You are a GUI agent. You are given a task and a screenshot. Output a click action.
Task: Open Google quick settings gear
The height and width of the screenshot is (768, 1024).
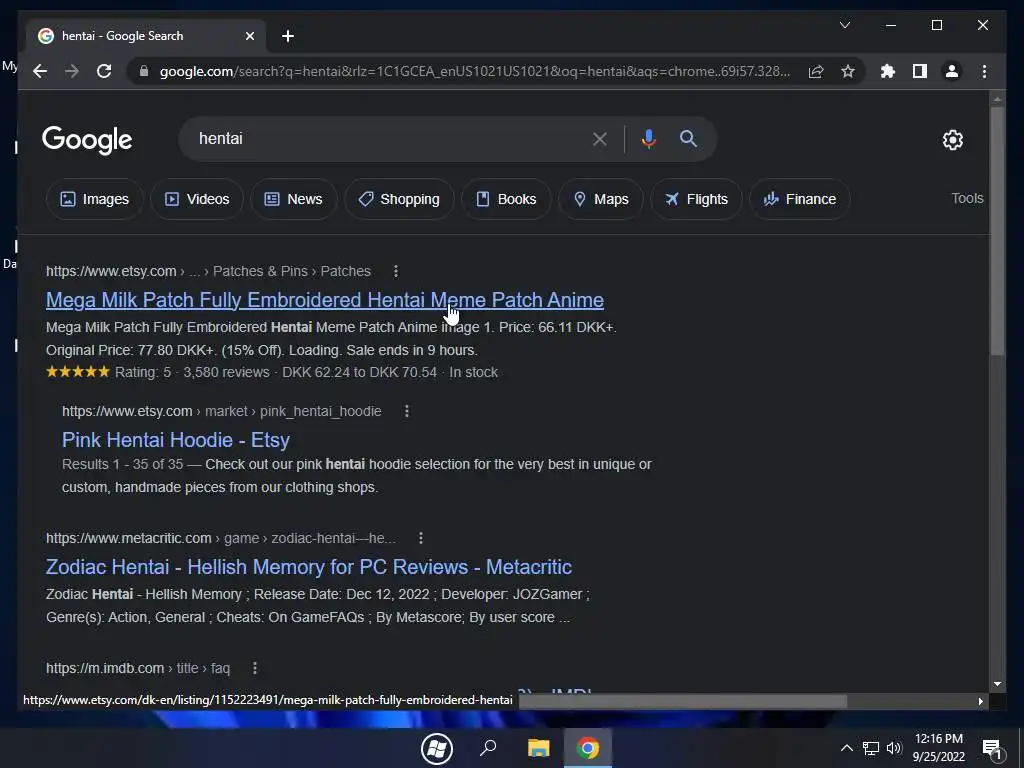point(952,140)
